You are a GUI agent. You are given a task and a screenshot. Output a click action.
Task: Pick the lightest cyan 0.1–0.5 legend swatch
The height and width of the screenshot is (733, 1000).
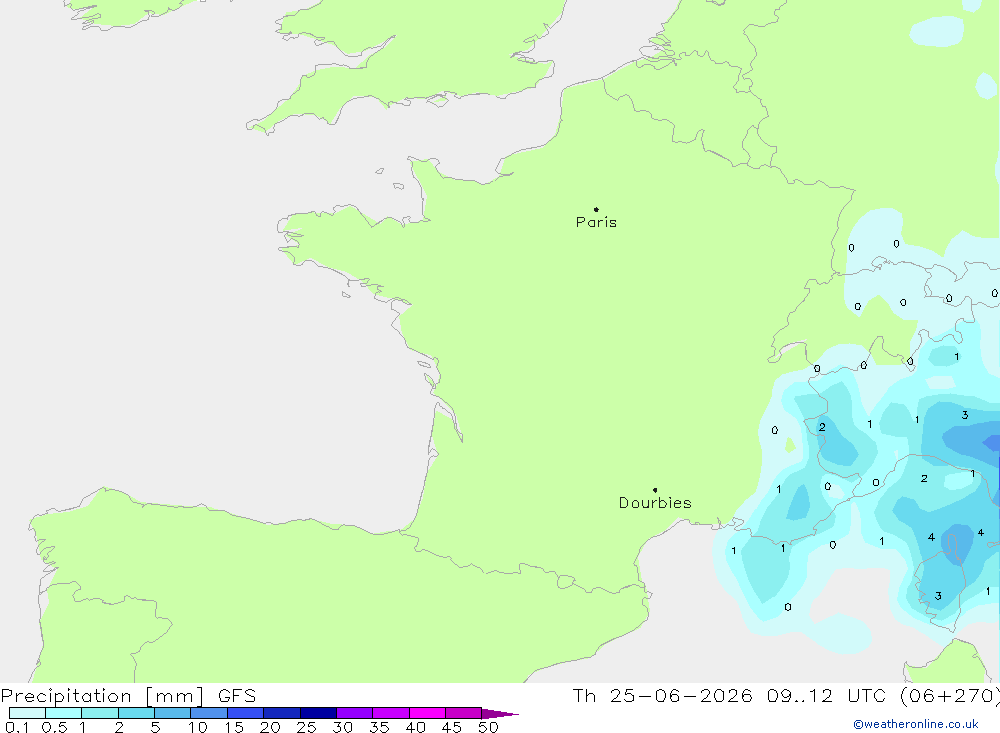click(x=27, y=713)
